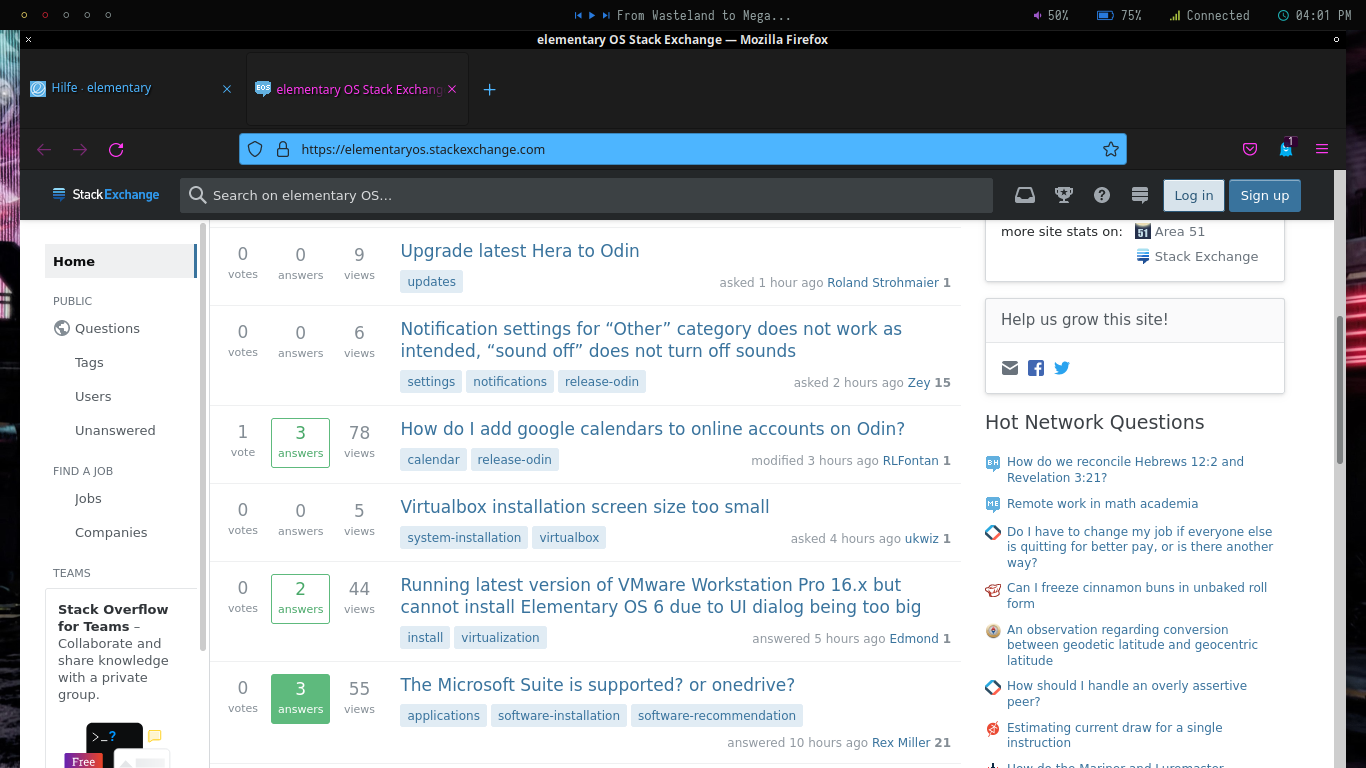Open Questions in the left sidebar
This screenshot has height=768, width=1366.
[107, 328]
